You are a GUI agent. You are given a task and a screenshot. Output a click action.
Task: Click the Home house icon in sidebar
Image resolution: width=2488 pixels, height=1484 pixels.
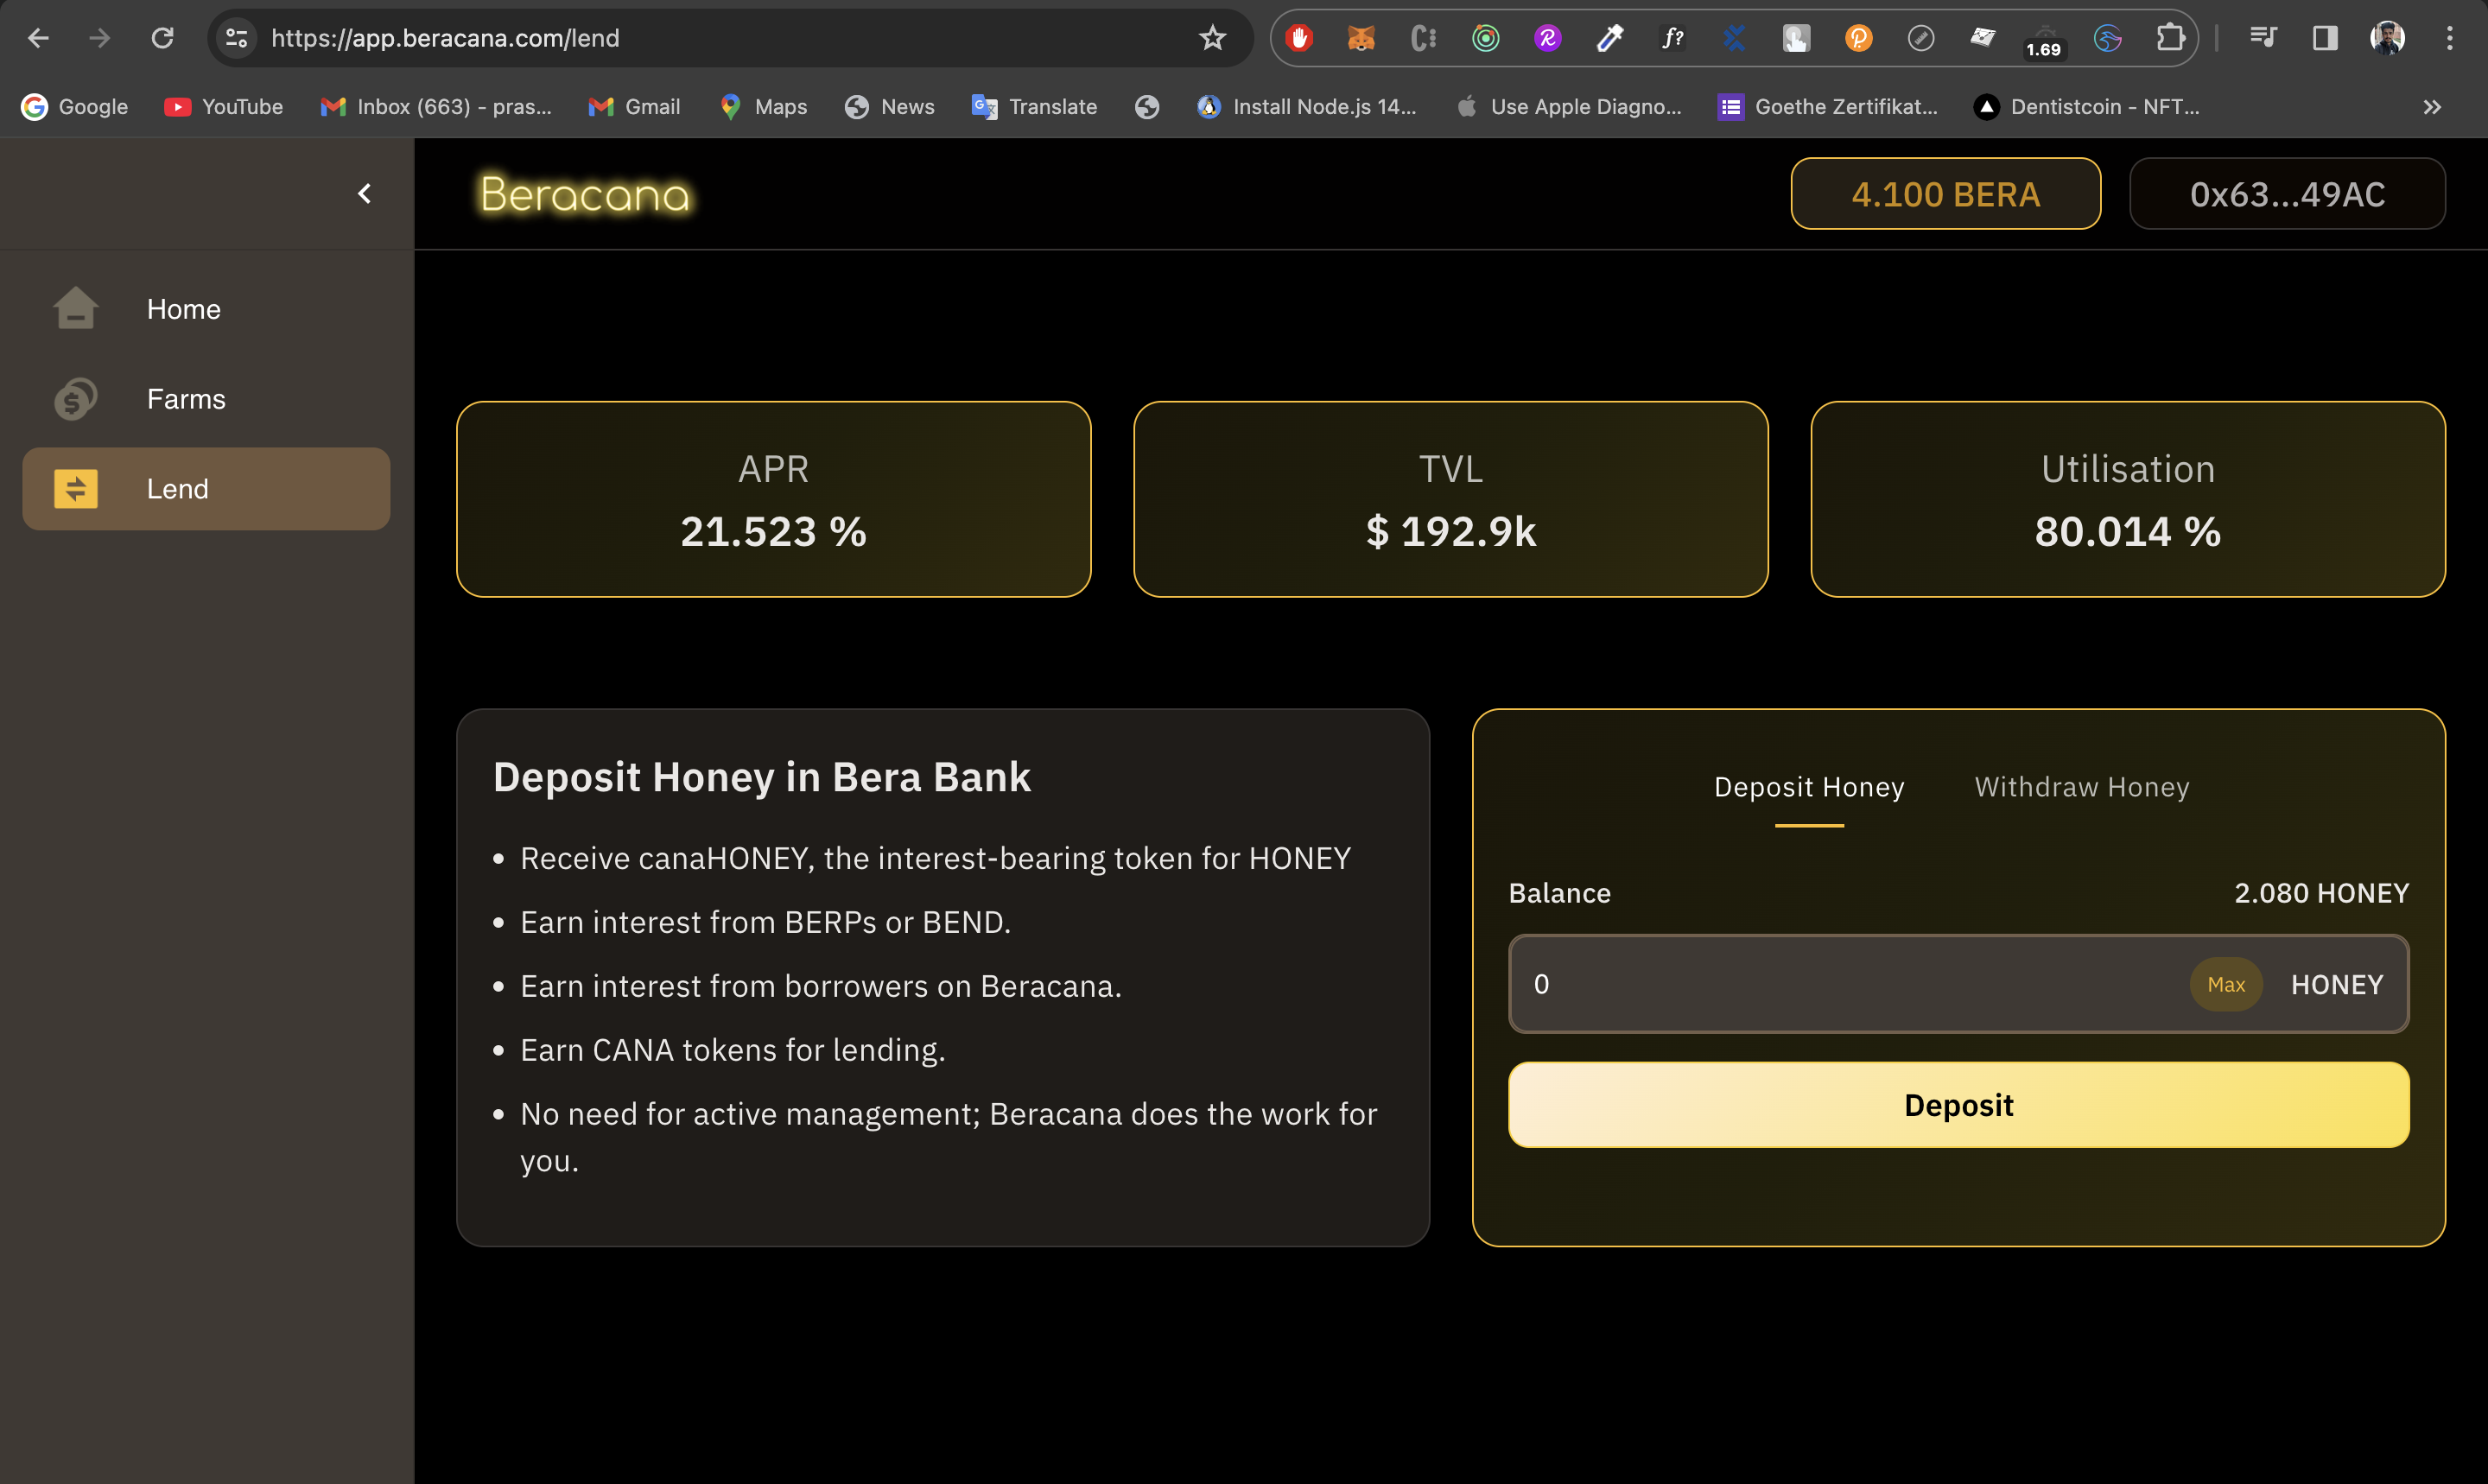[x=75, y=309]
